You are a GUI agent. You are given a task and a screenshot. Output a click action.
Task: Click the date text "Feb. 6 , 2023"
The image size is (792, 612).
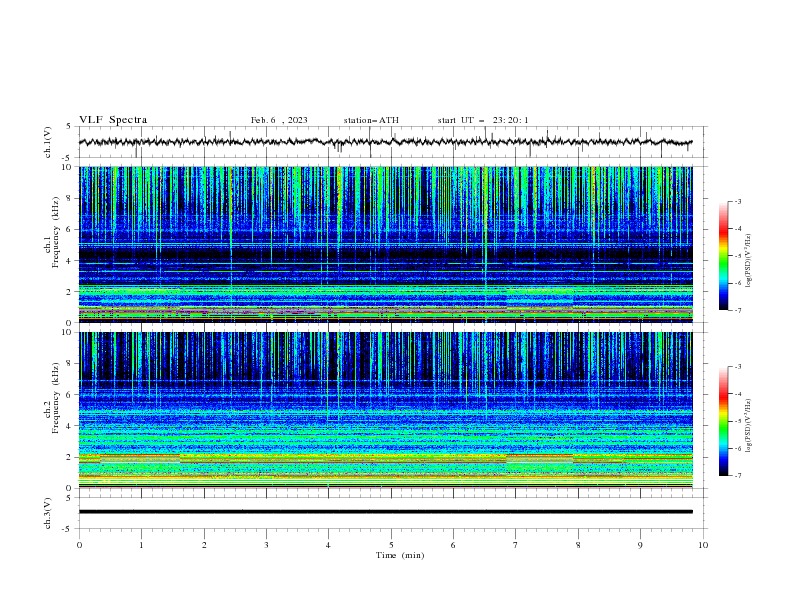pos(279,120)
